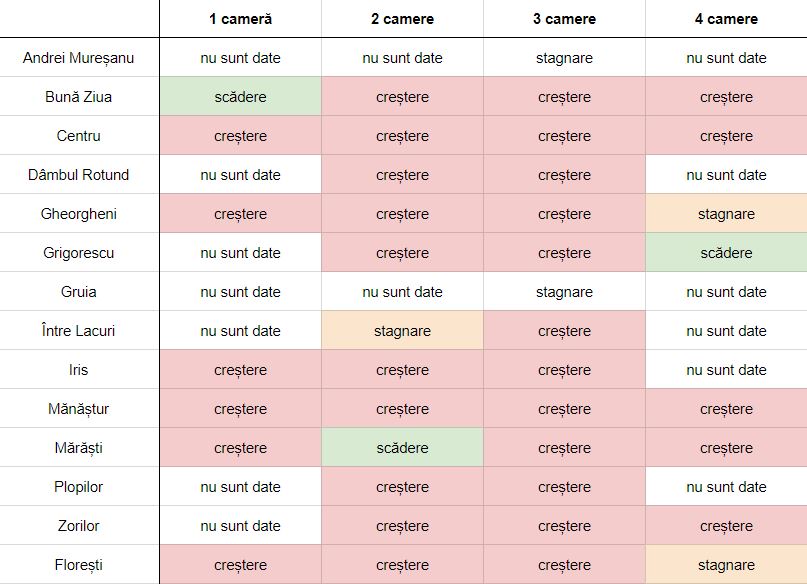Click orange "stagnare" cell in Gheorgheni row

(x=726, y=214)
